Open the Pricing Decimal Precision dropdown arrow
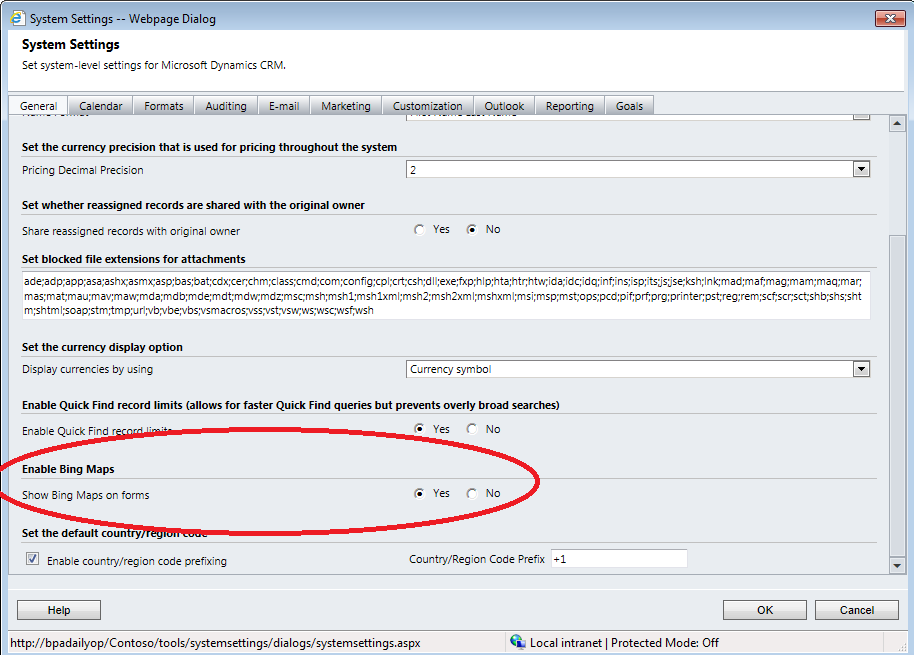This screenshot has width=914, height=655. [x=861, y=168]
